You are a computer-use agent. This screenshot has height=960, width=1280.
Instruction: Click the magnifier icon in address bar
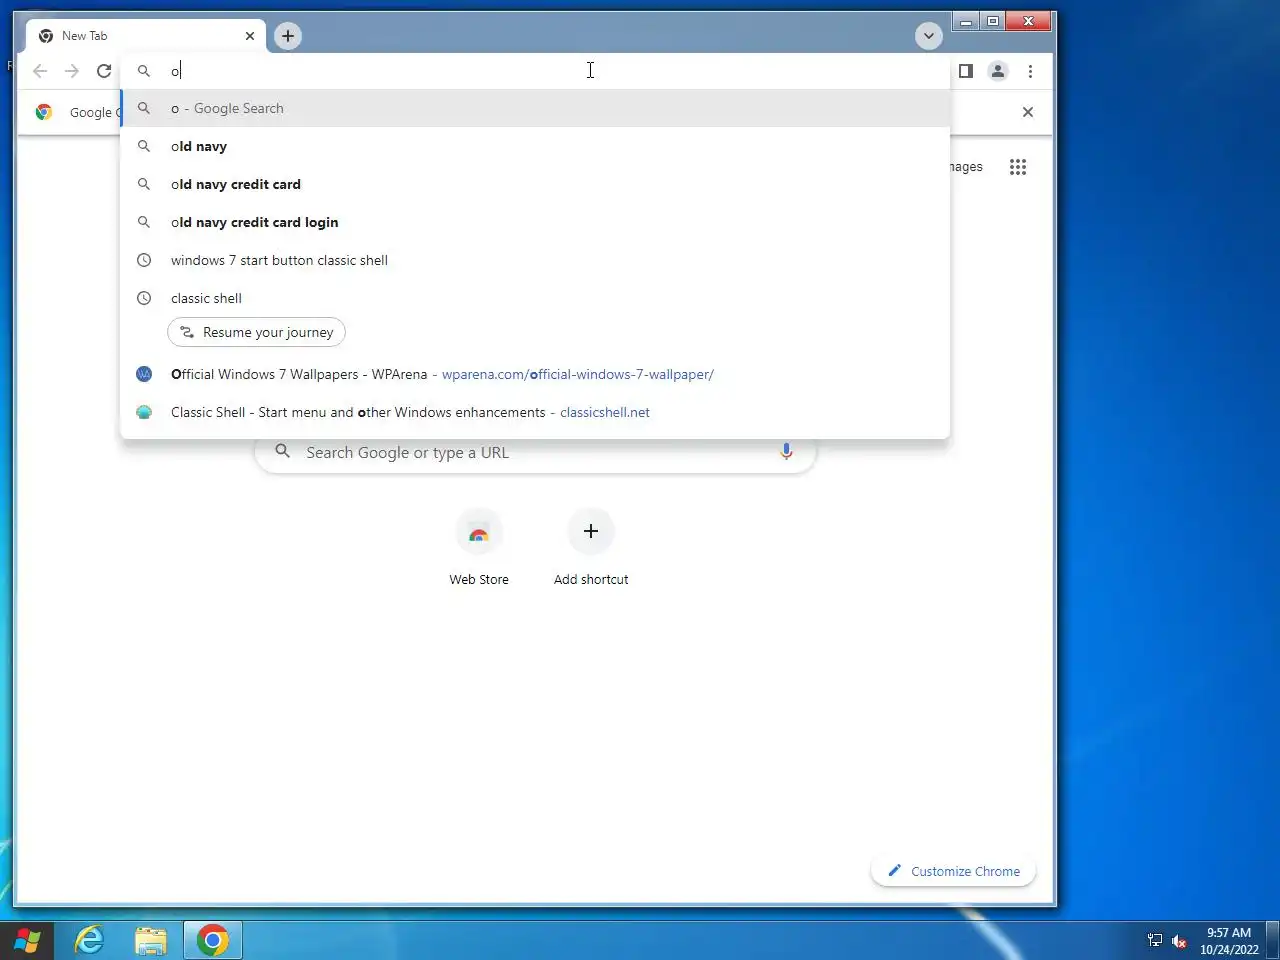click(x=144, y=71)
